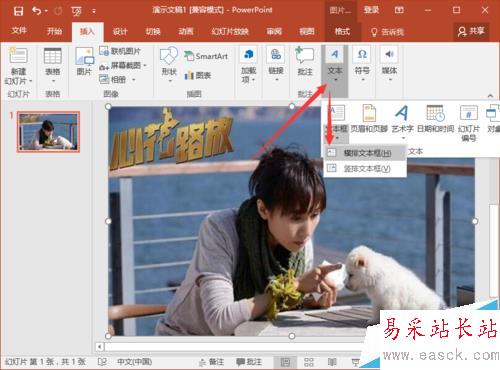Click the 共享 share button
Image resolution: width=500 pixels, height=370 pixels.
coord(471,31)
